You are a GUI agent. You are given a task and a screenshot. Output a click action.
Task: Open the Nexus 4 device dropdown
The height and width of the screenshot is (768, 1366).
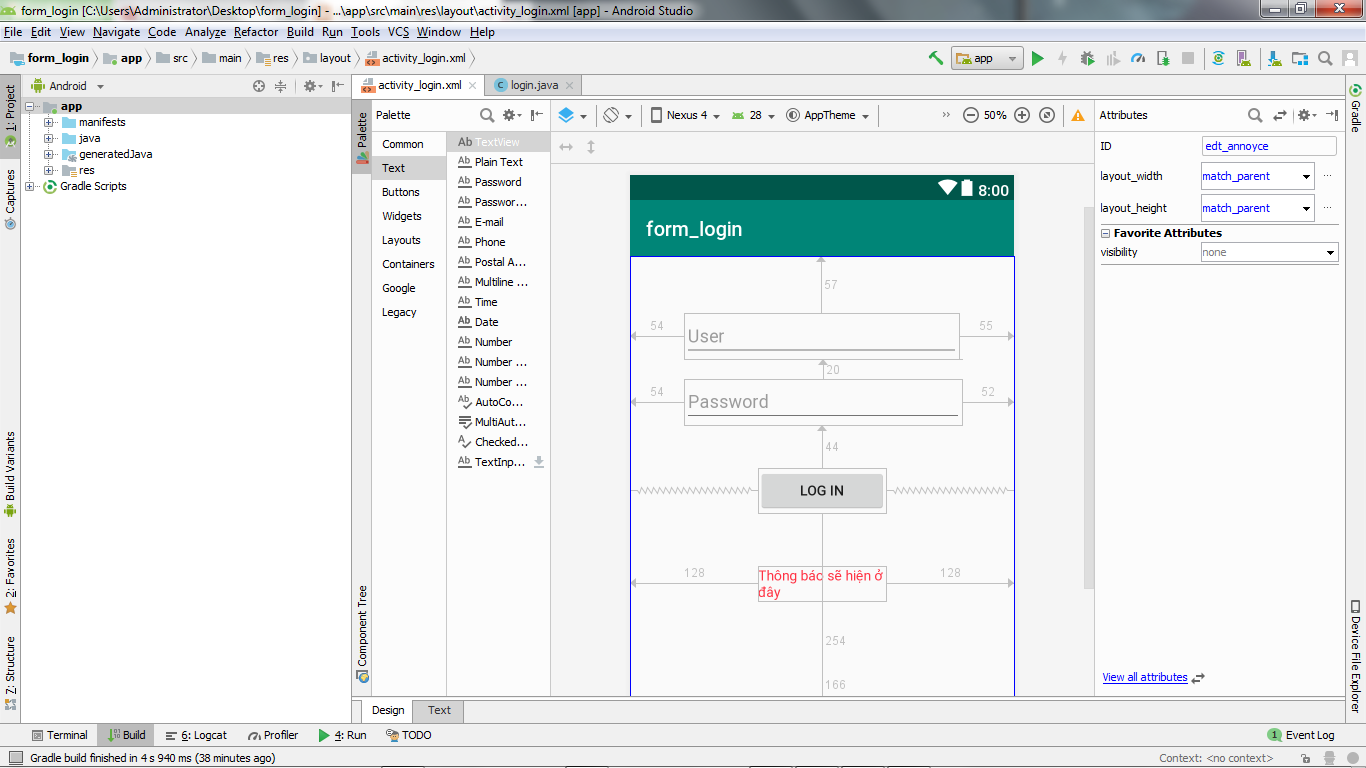pyautogui.click(x=685, y=115)
